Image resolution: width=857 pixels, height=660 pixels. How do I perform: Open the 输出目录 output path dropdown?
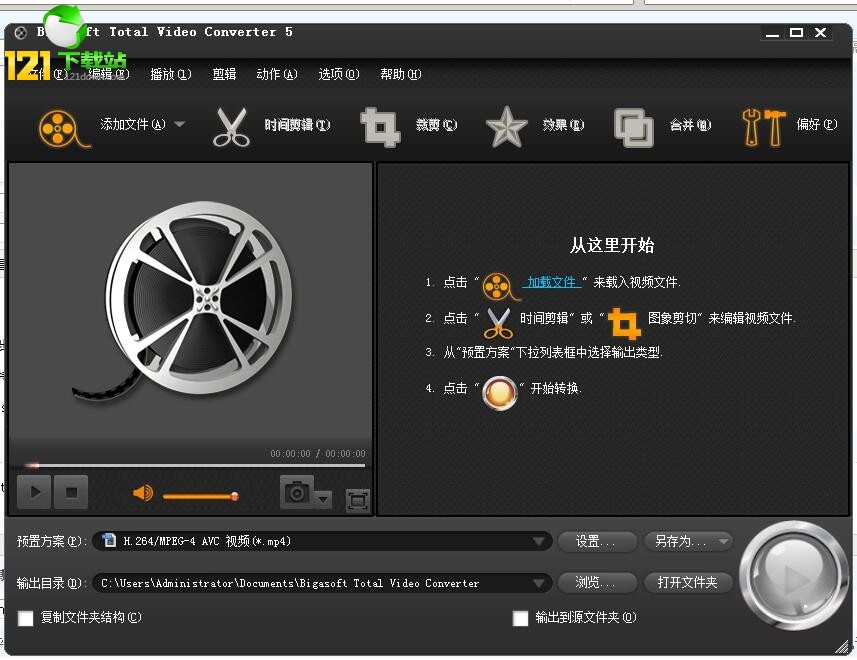pos(538,584)
